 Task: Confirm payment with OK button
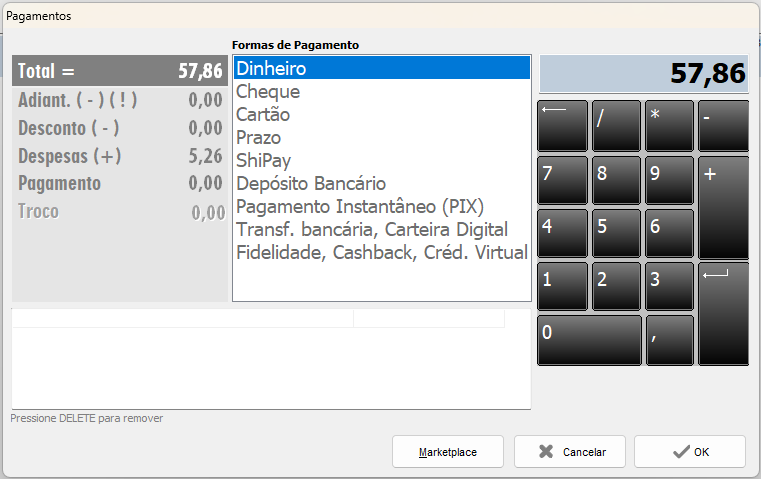pos(690,452)
